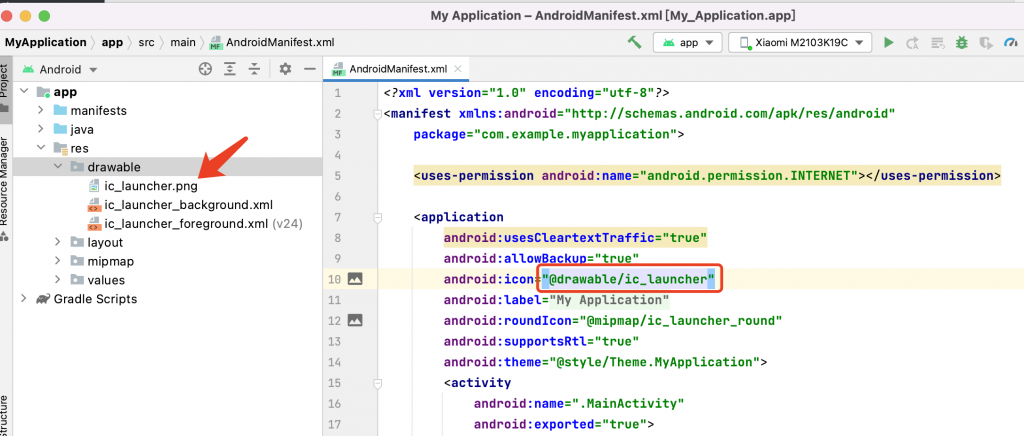1024x436 pixels.
Task: Click the Debug app bug icon
Action: click(961, 42)
